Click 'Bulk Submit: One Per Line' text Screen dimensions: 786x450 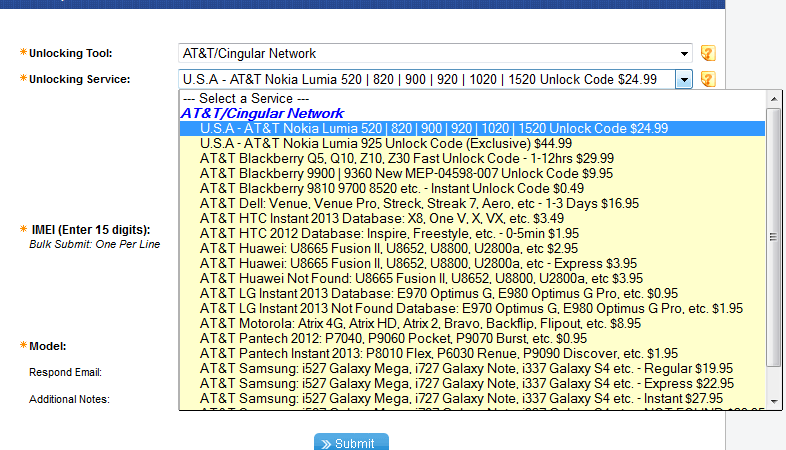click(94, 244)
